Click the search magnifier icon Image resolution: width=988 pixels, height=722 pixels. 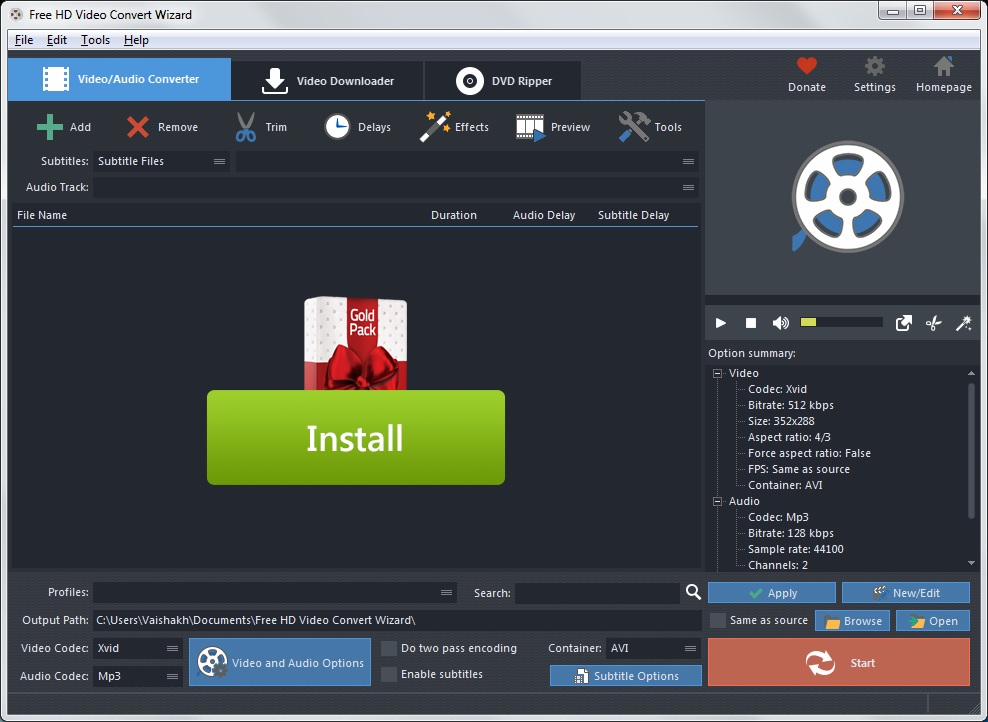click(693, 592)
